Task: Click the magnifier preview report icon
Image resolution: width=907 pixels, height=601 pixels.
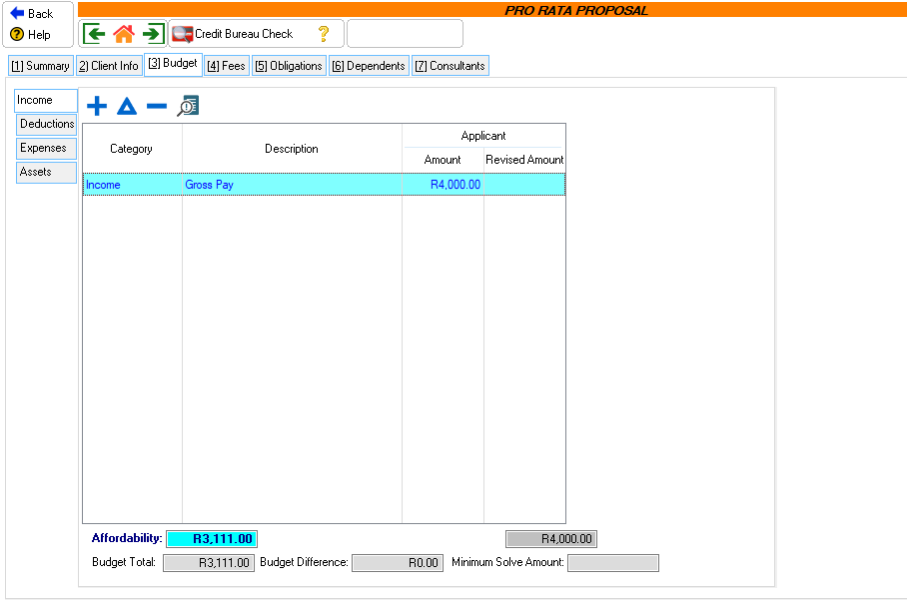Action: point(188,106)
